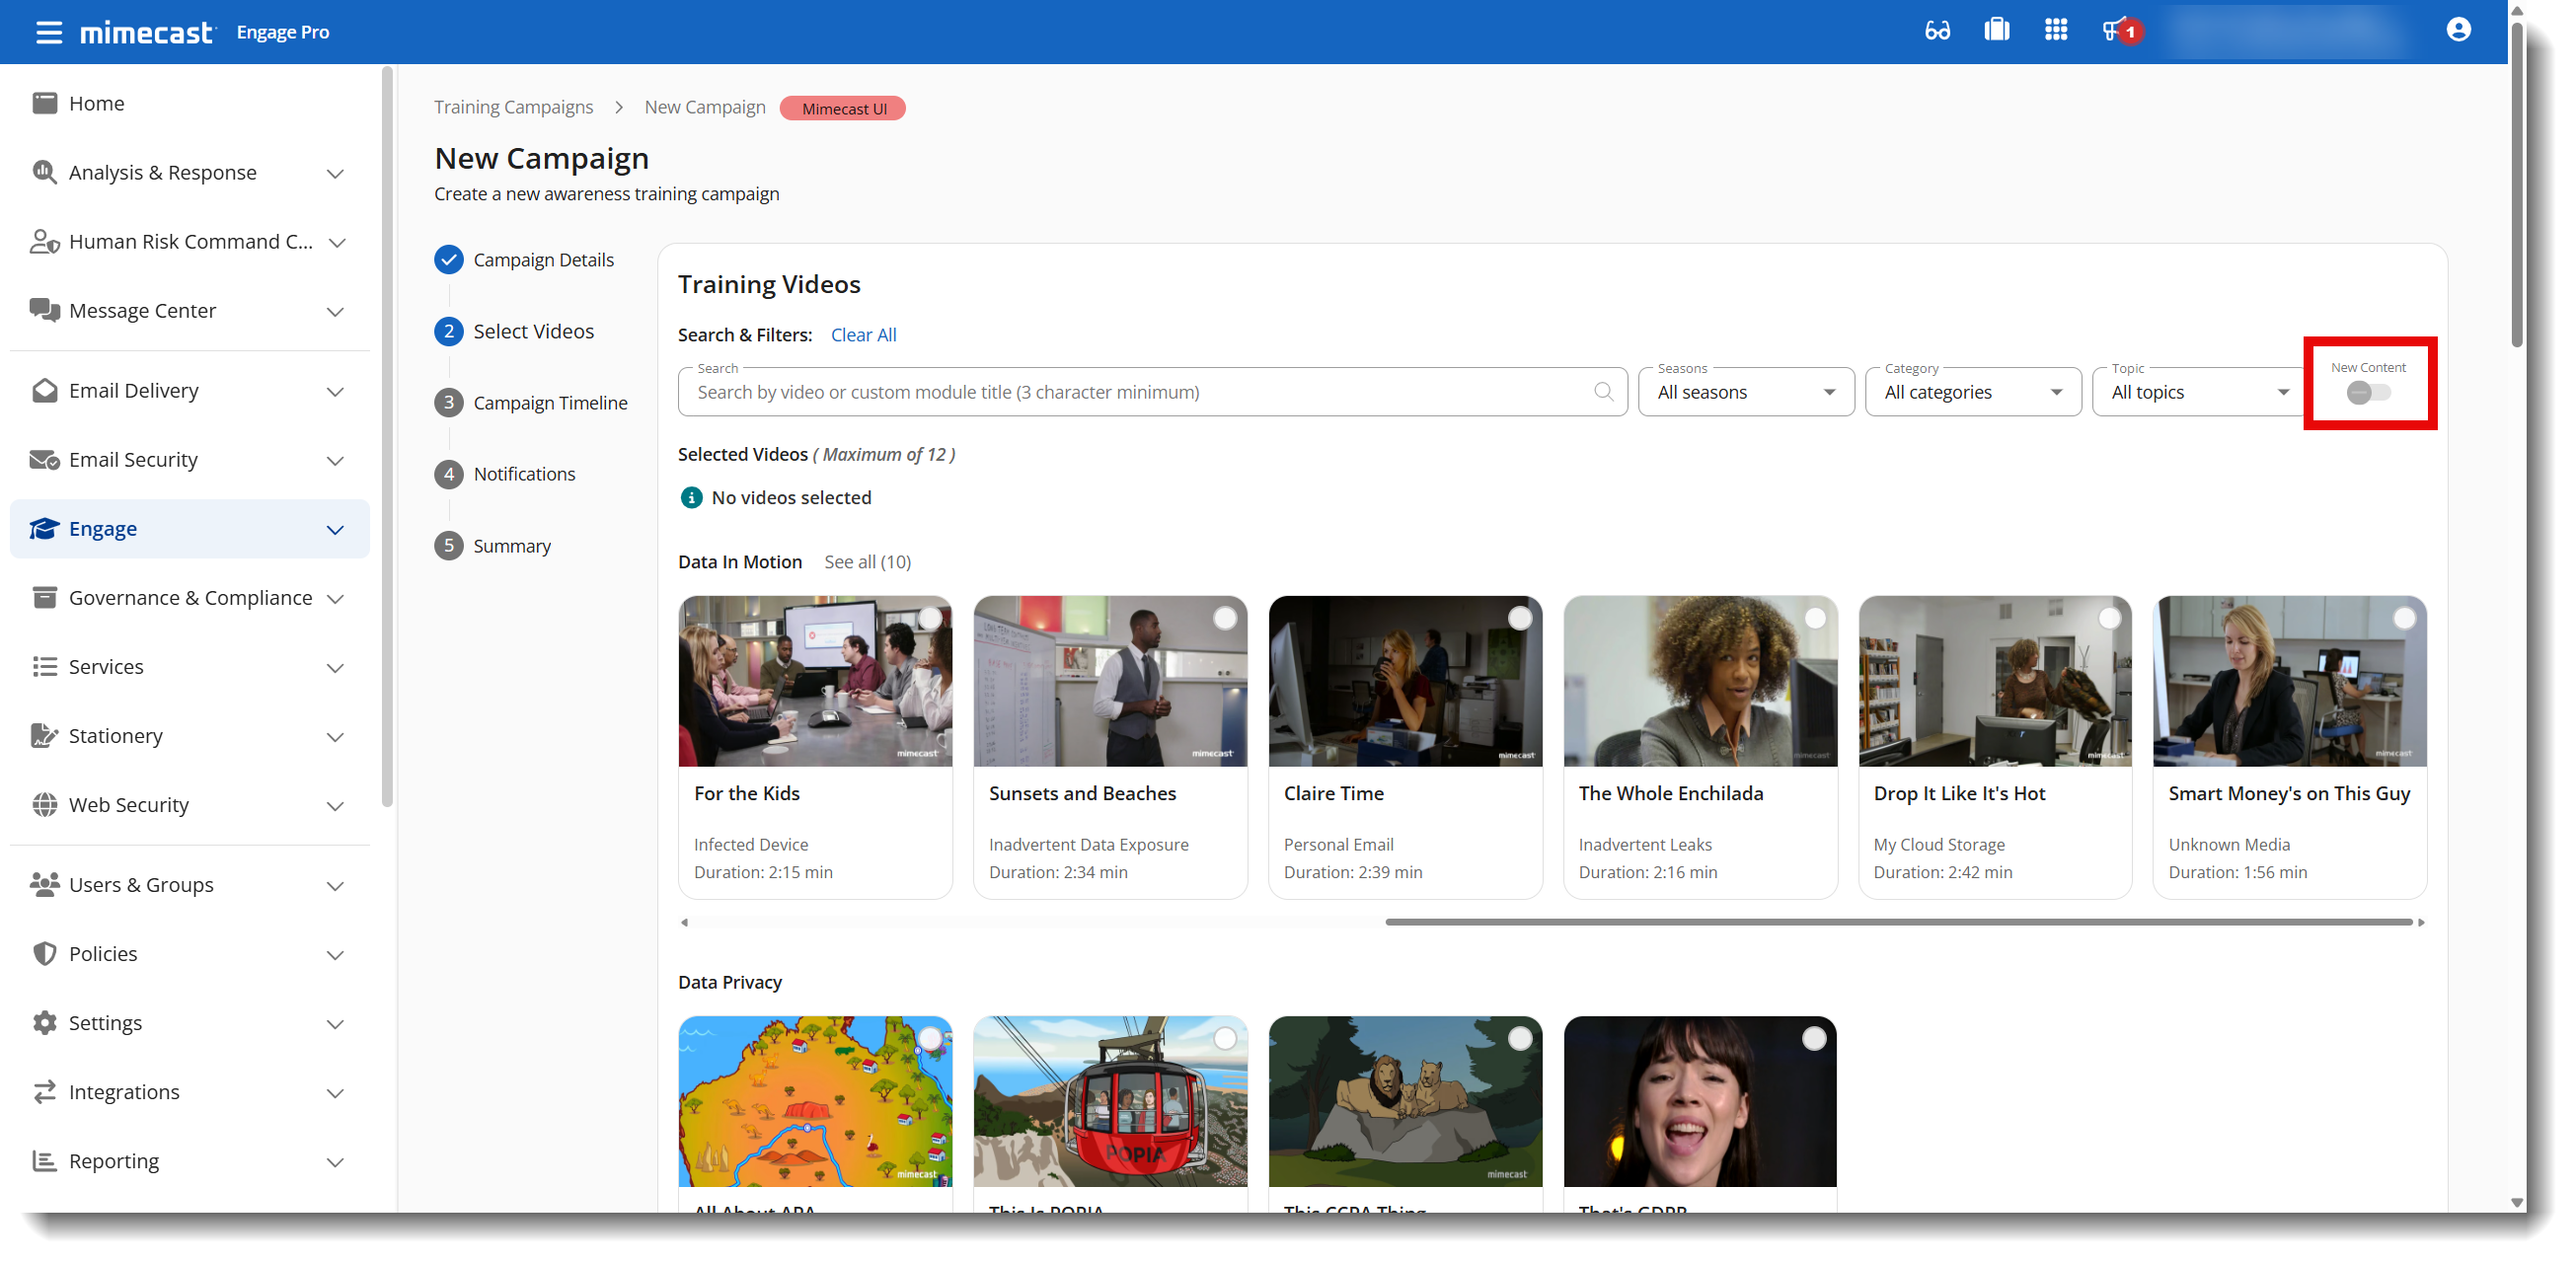This screenshot has height=1262, width=2576.
Task: Open the Topic dropdown
Action: tap(2199, 392)
